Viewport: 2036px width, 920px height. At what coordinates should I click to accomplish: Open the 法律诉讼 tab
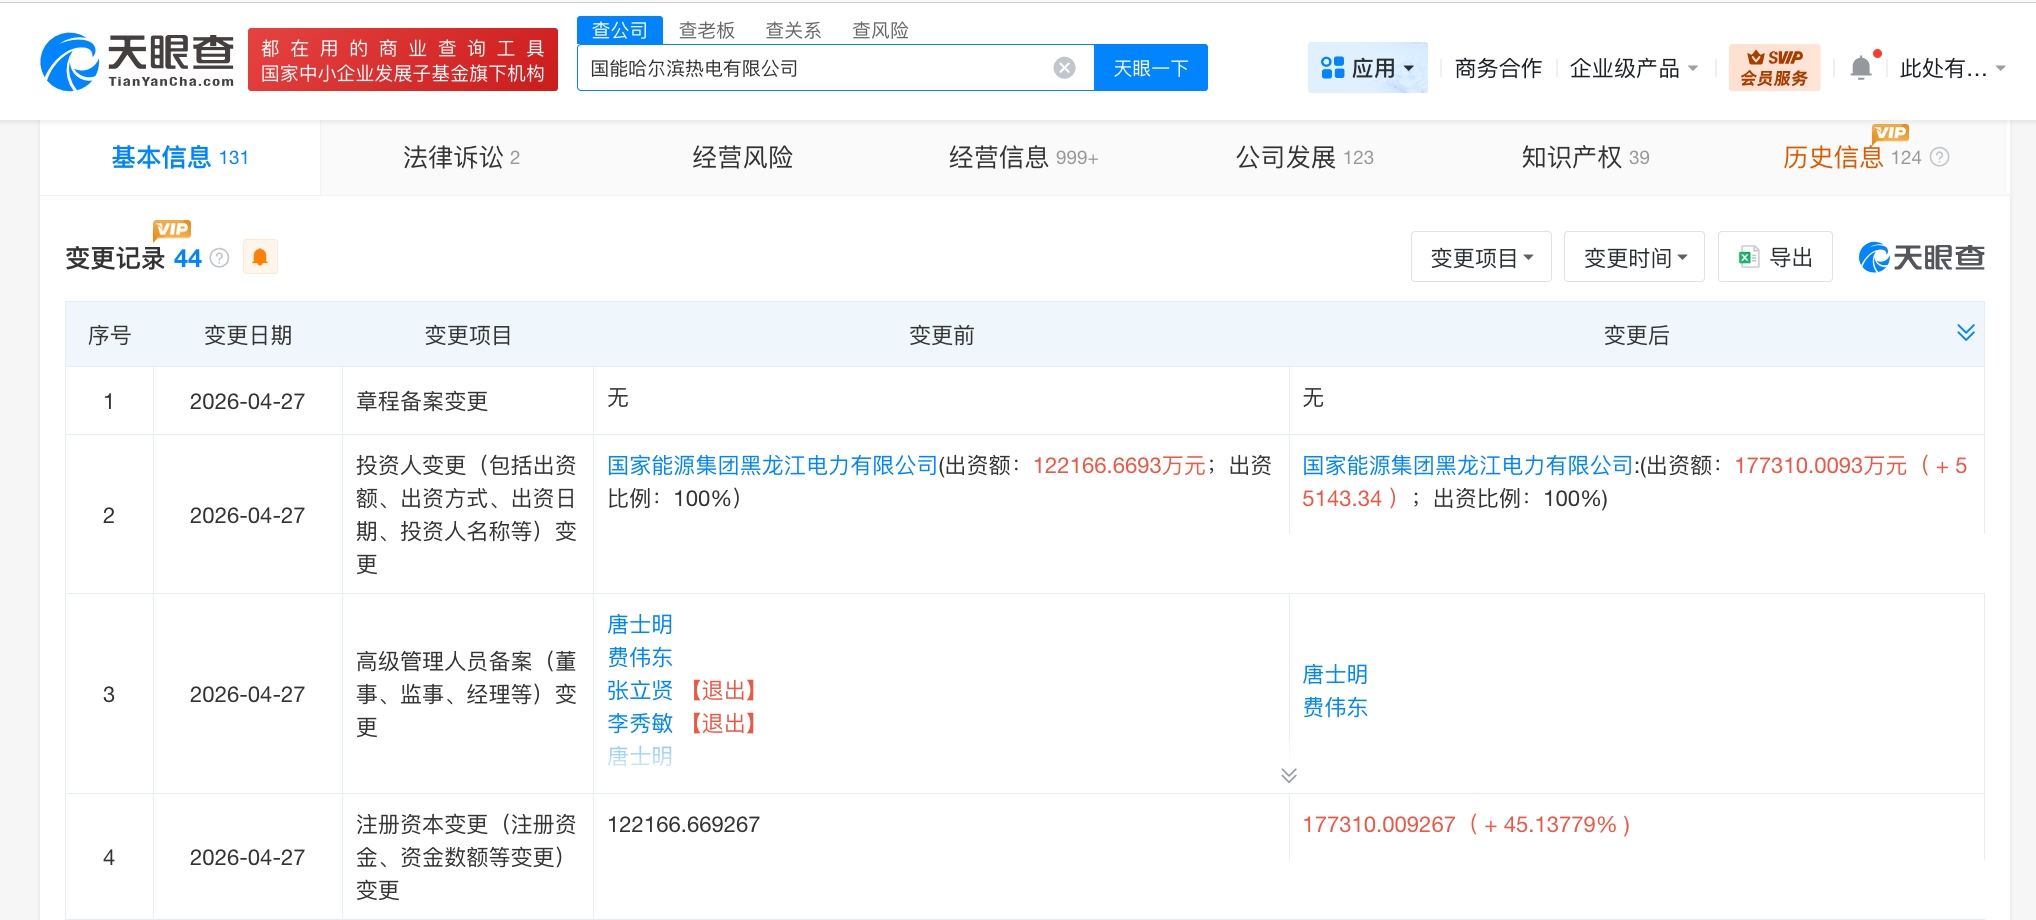coord(461,157)
